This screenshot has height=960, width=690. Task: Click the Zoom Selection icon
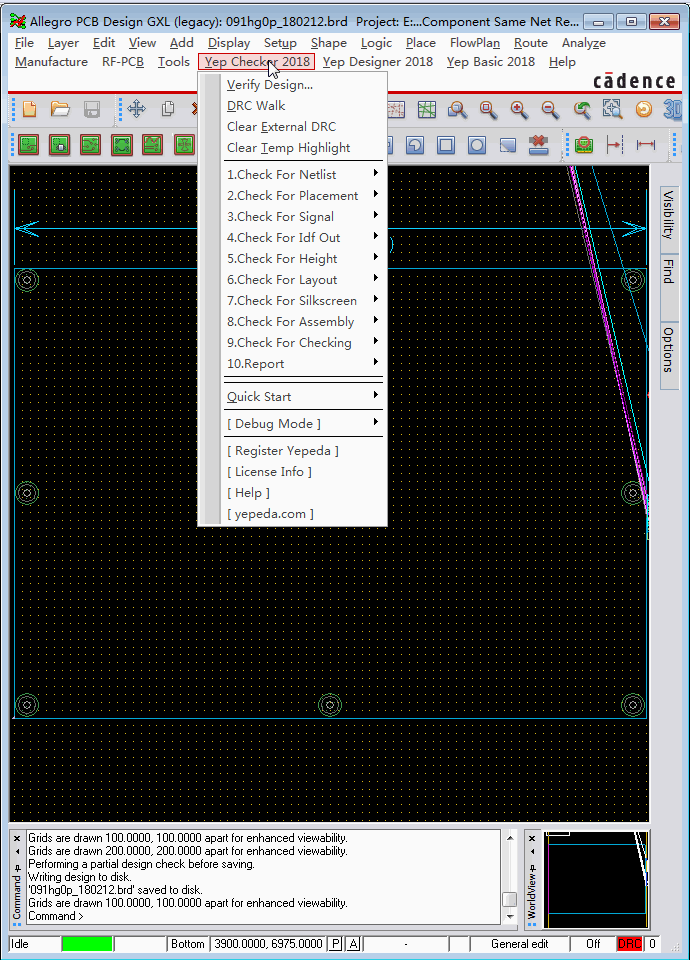[612, 110]
